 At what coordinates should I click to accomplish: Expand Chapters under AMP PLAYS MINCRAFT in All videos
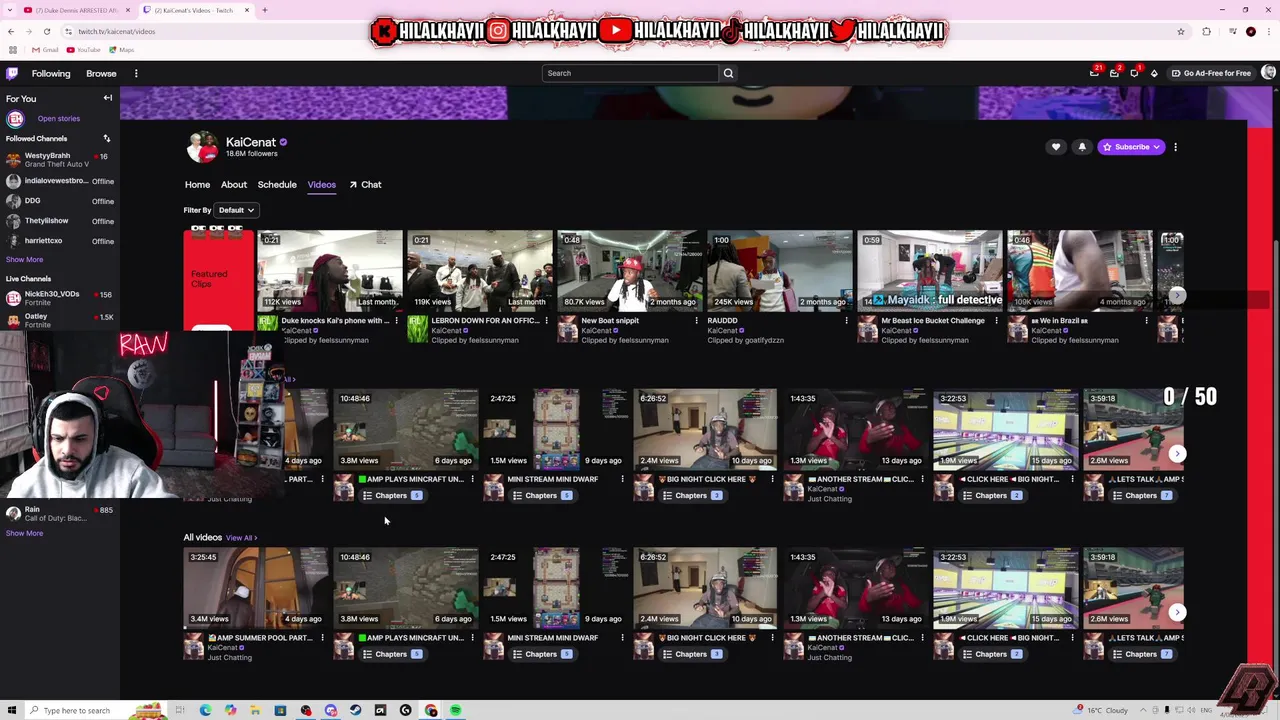point(392,655)
